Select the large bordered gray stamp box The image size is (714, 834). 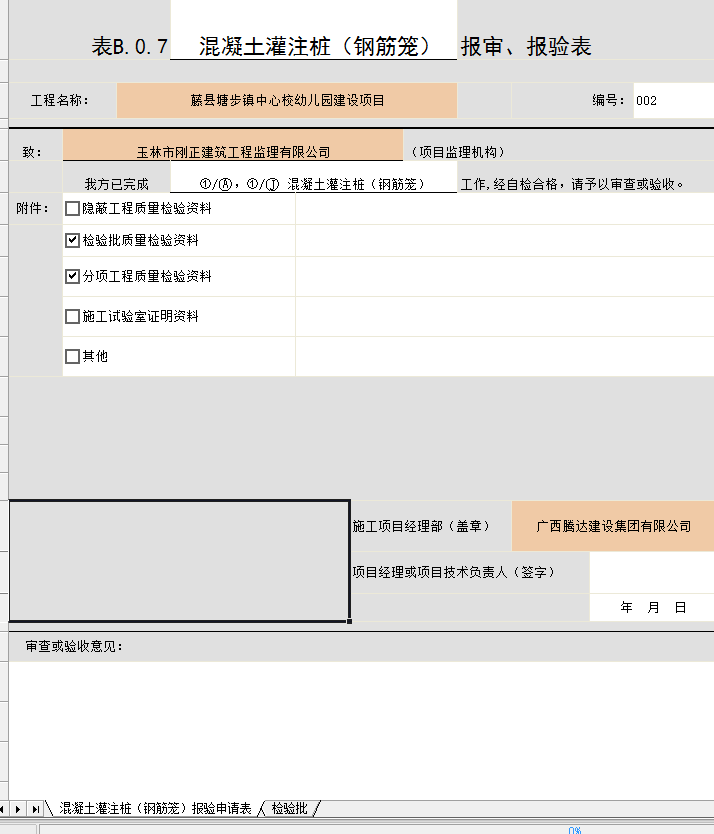click(179, 560)
